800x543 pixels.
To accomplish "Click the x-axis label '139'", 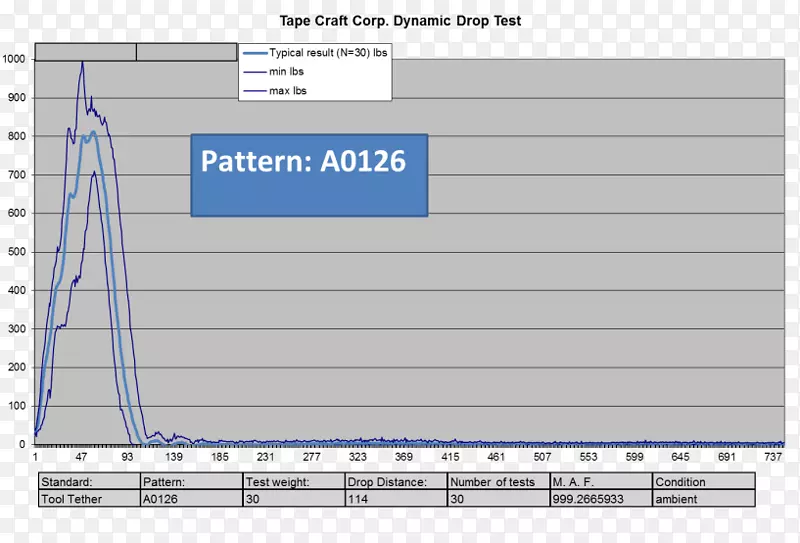I will 173,457.
